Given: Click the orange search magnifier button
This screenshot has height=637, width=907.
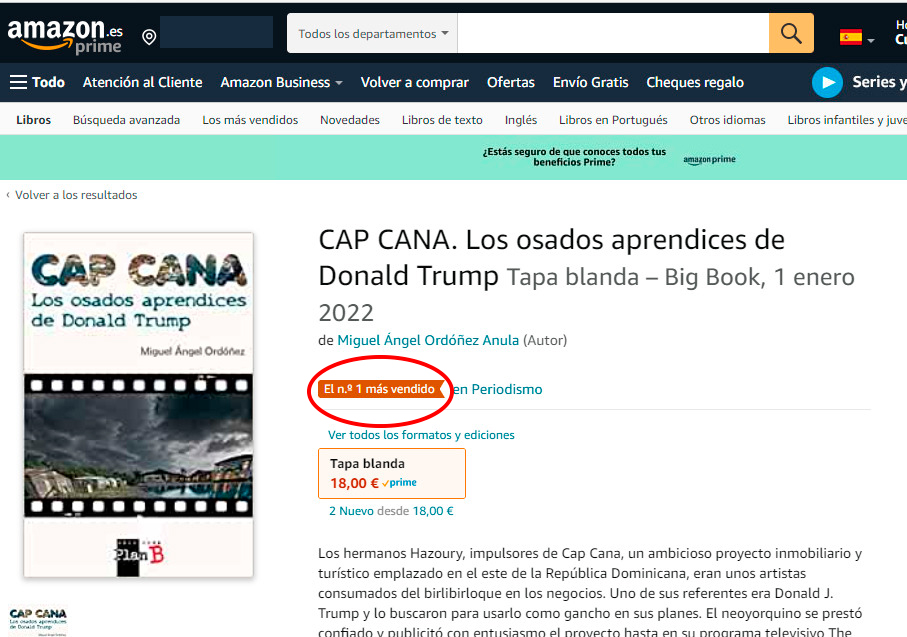Looking at the screenshot, I should coord(791,33).
